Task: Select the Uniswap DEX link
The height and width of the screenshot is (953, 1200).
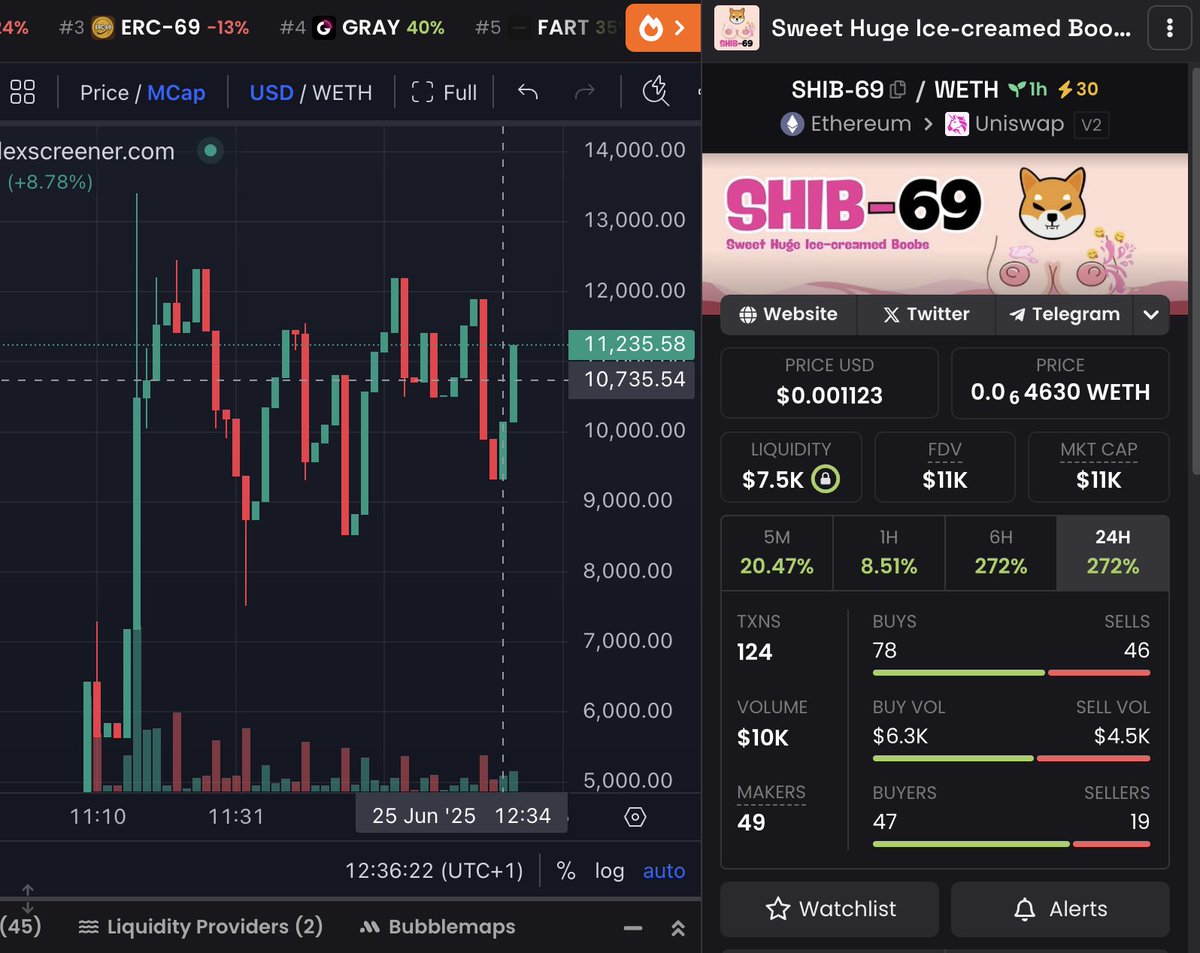Action: pyautogui.click(x=1003, y=124)
